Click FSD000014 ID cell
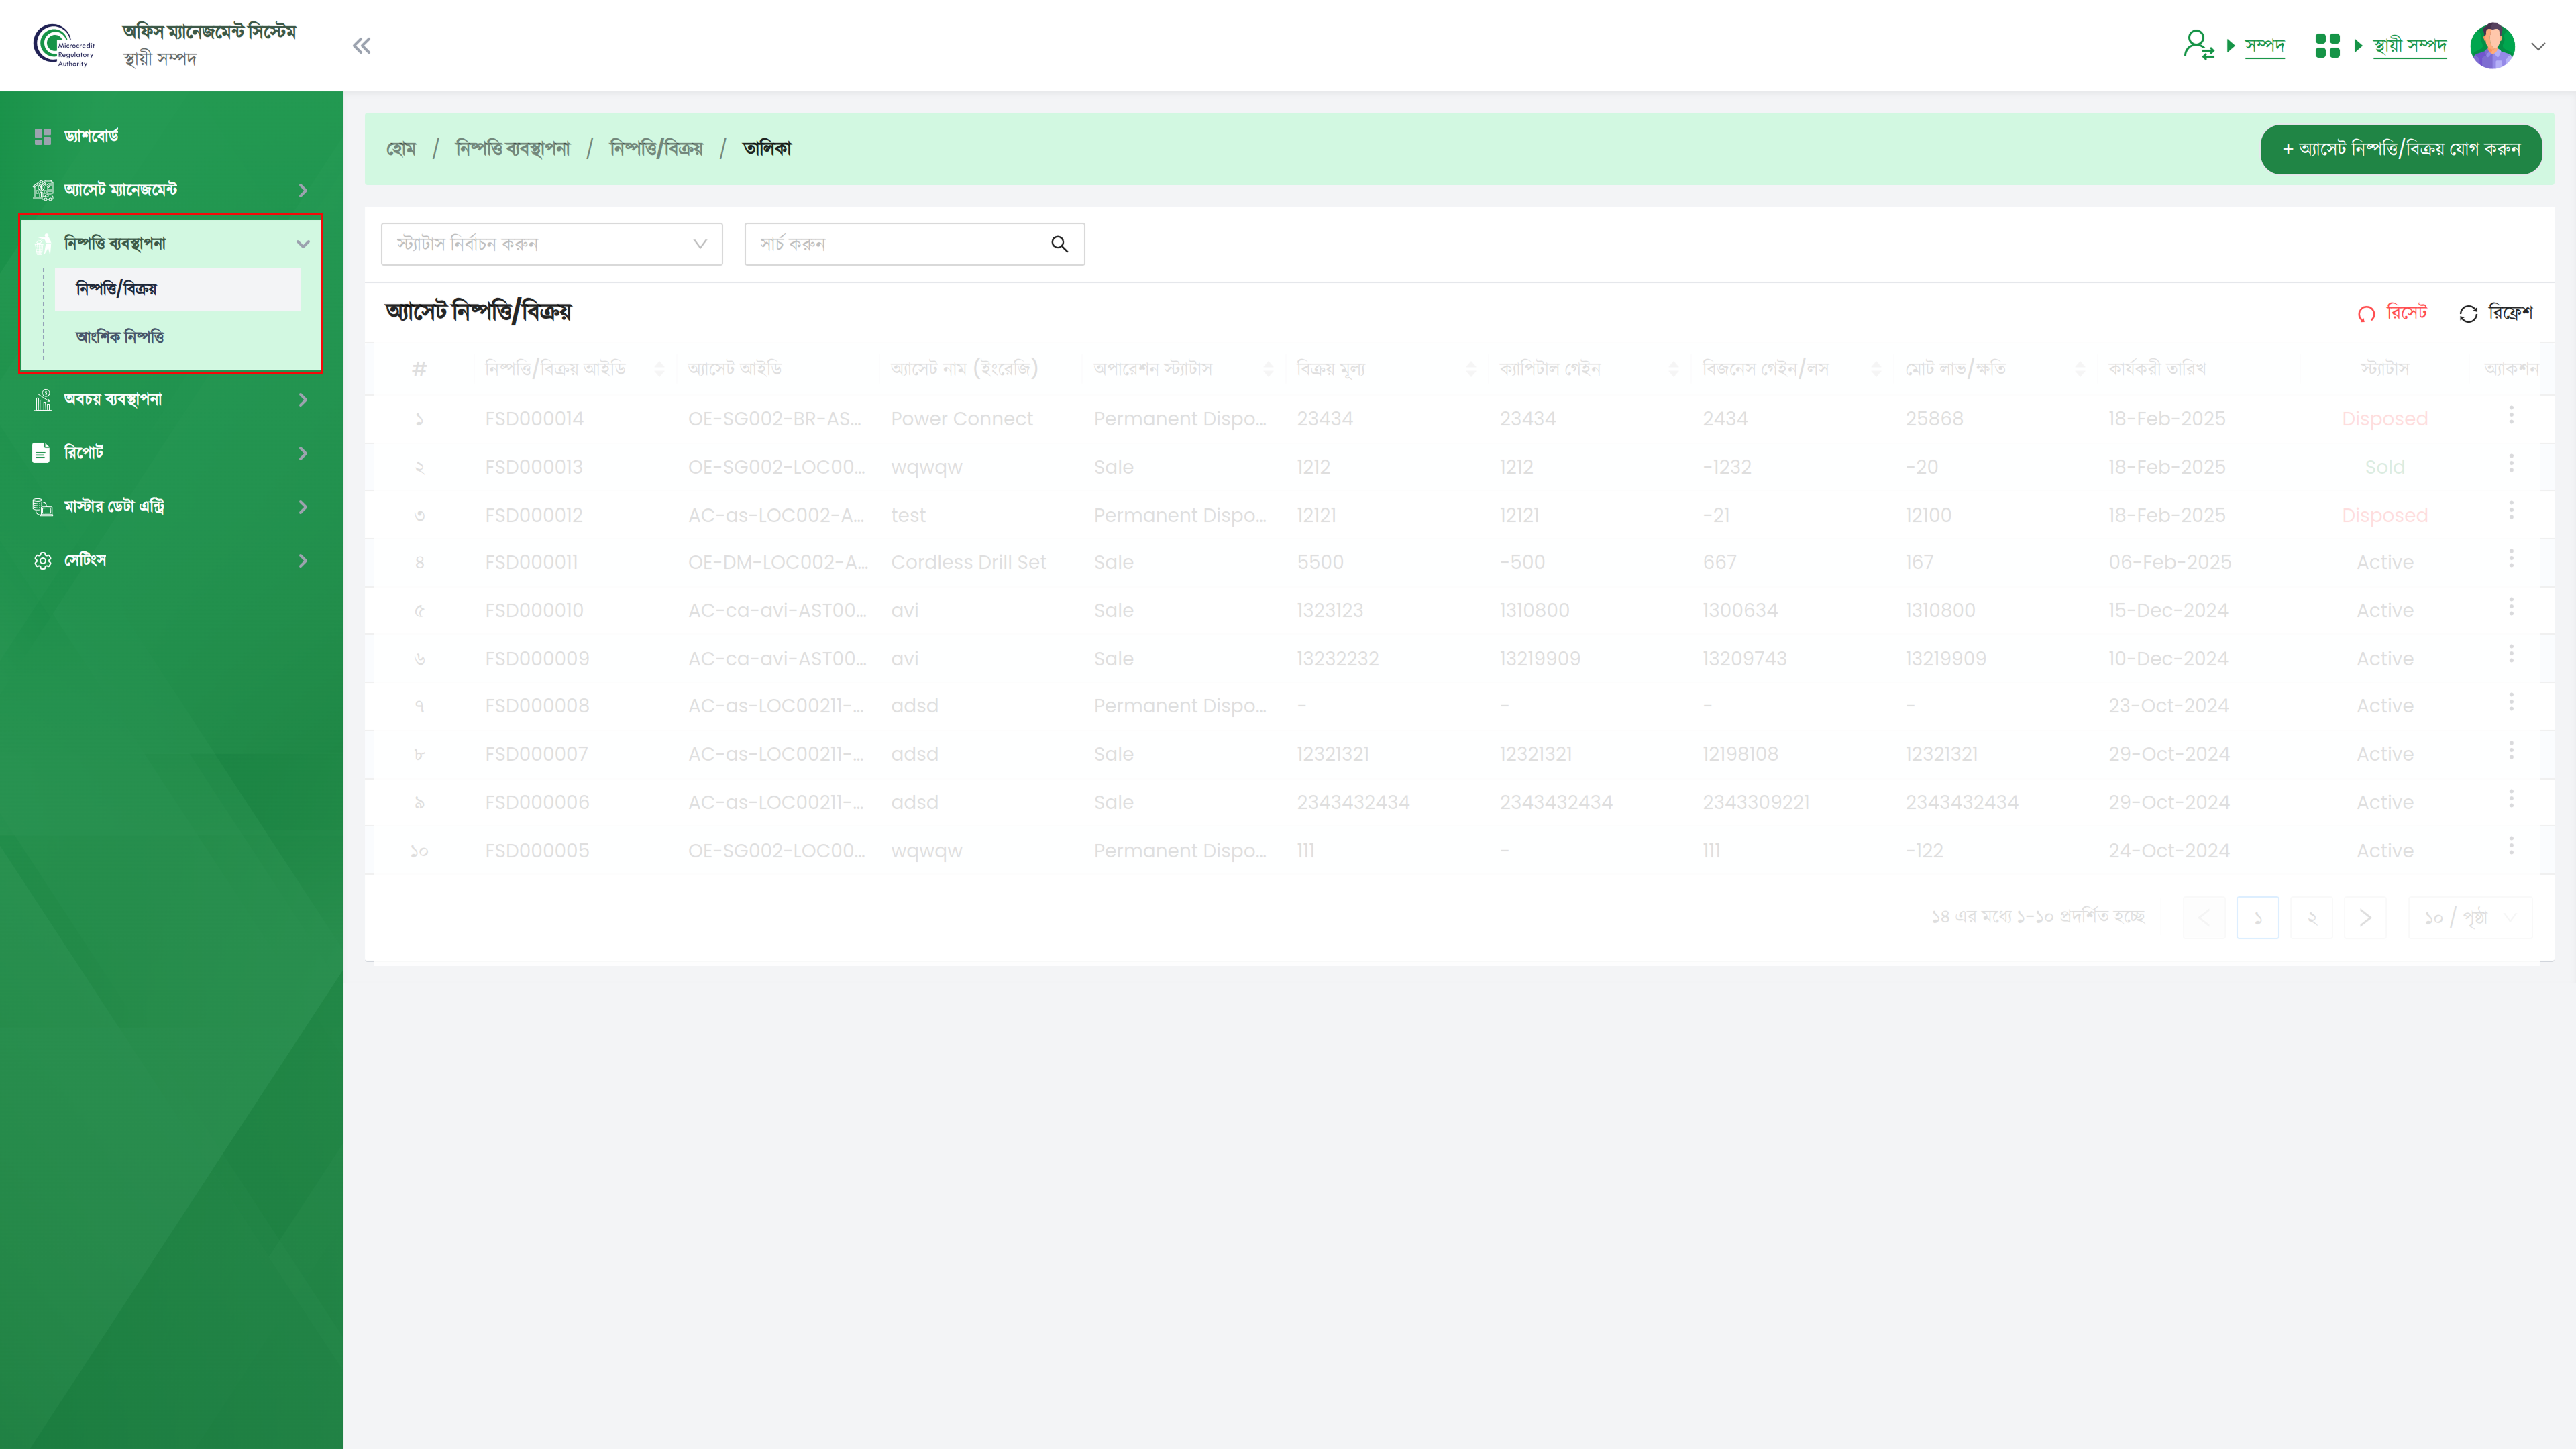Screen dimensions: 2576x1449 click(x=534, y=419)
